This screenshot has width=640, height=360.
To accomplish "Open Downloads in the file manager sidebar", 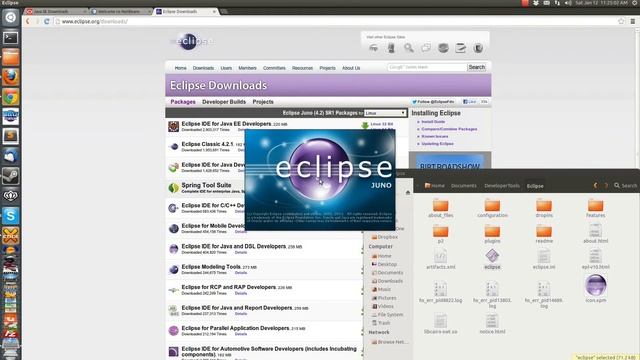I will 387,281.
